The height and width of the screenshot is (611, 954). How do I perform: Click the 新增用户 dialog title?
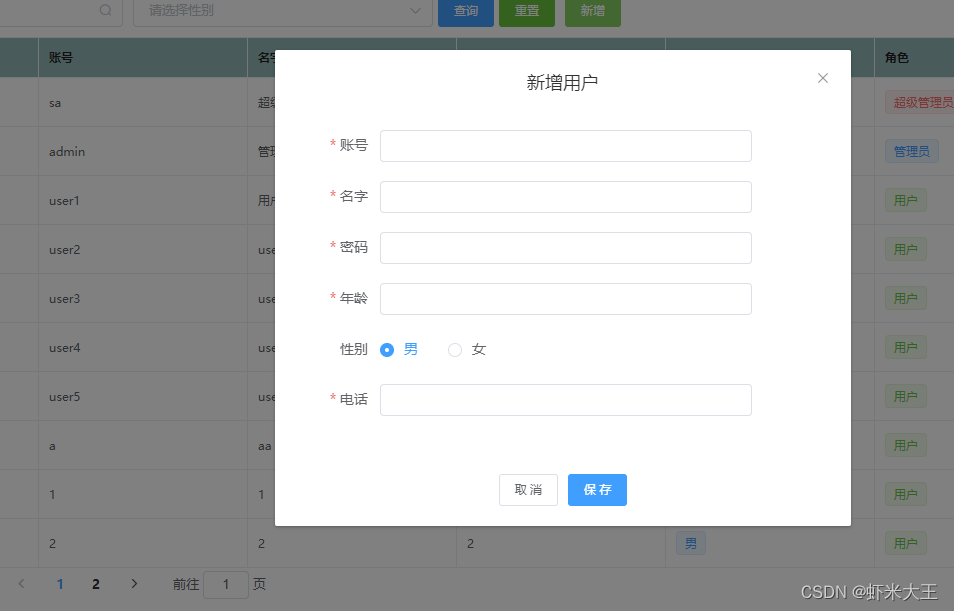[x=562, y=82]
